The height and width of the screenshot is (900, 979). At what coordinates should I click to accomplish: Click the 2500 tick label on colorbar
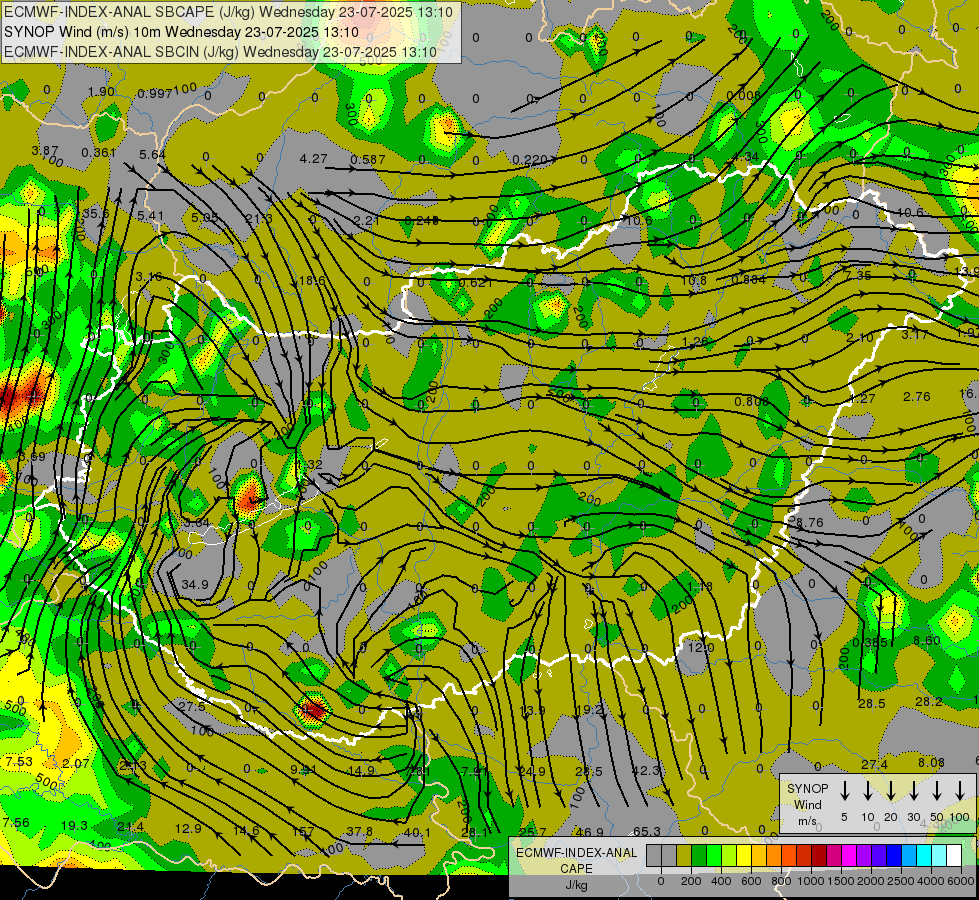[x=901, y=881]
